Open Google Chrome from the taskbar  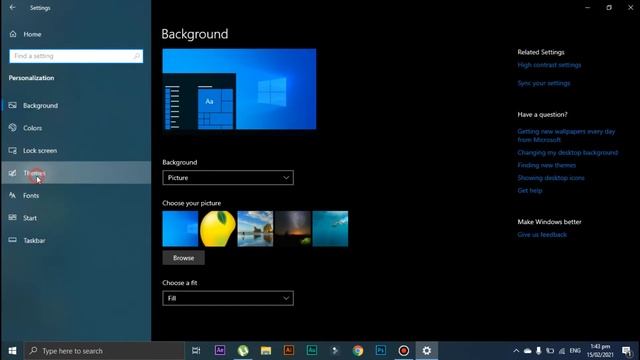pos(358,351)
